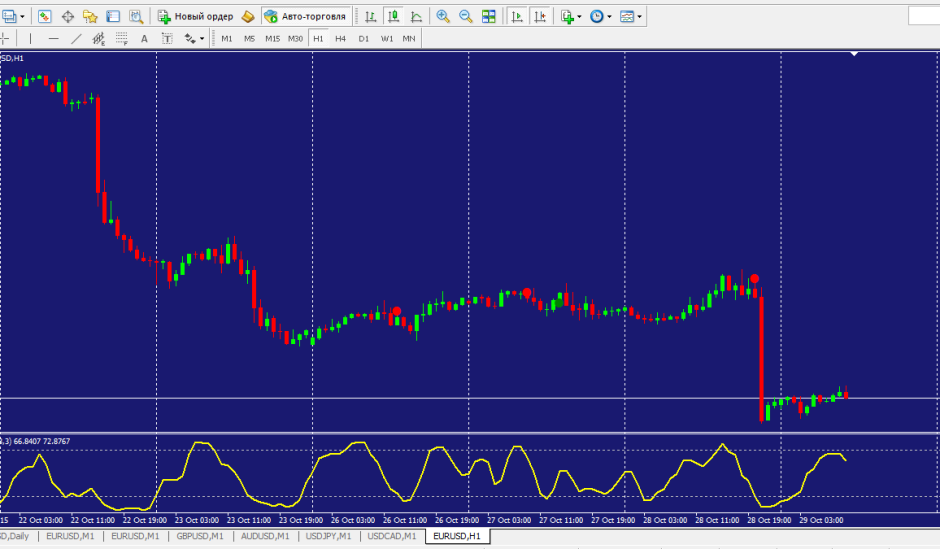Expand the indicators list dropdown
This screenshot has width=940, height=549.
click(580, 17)
